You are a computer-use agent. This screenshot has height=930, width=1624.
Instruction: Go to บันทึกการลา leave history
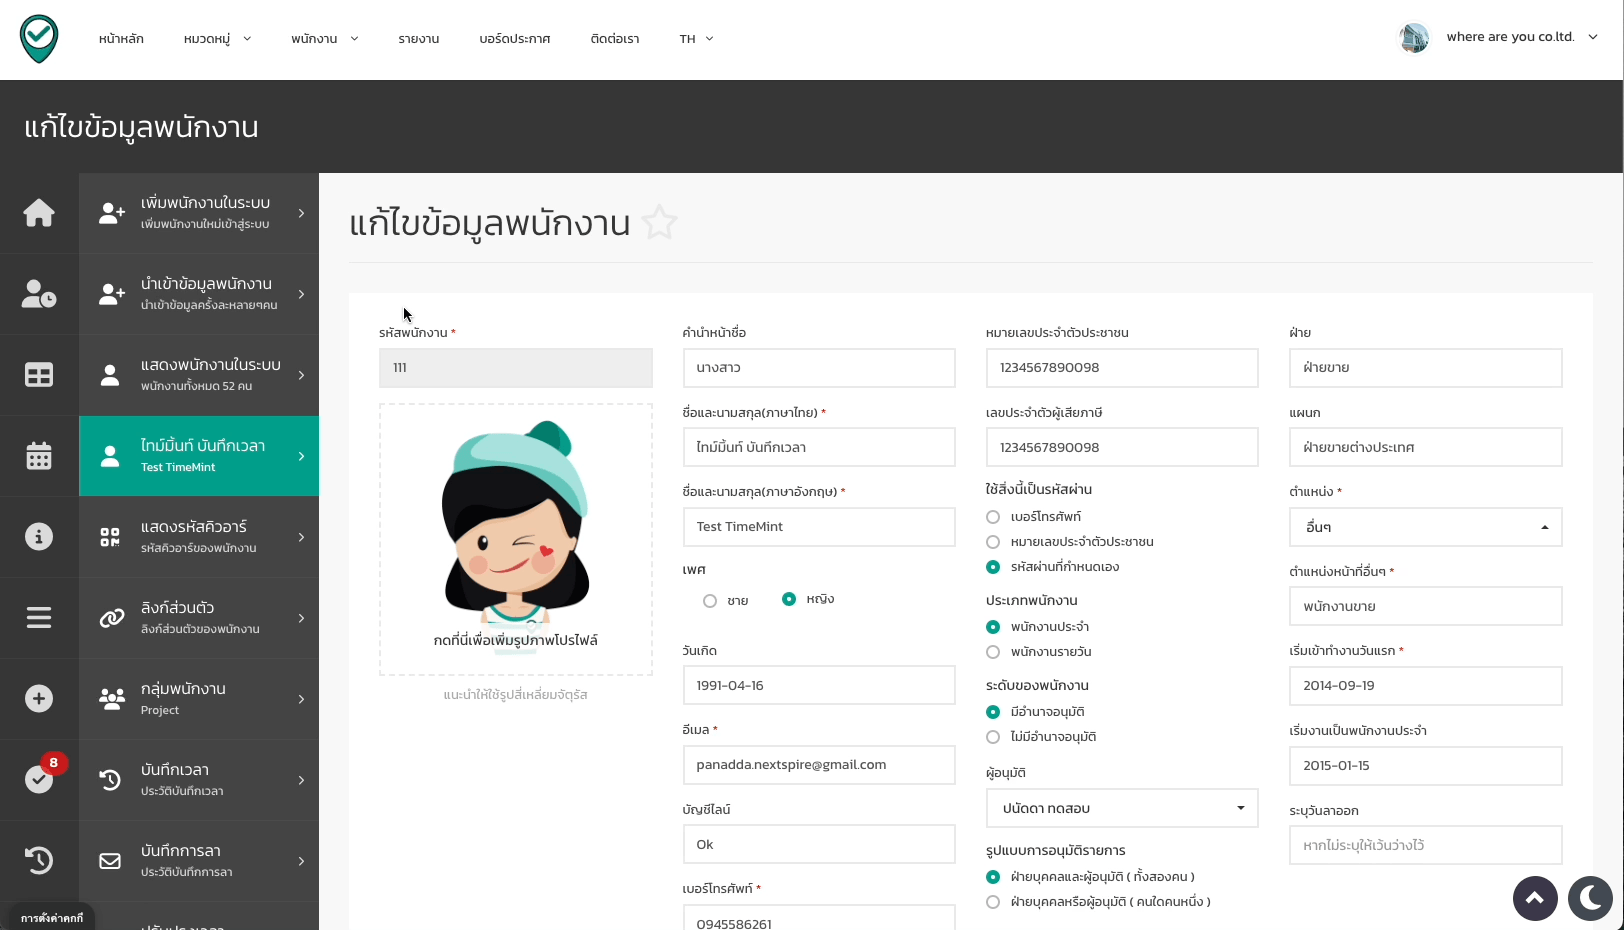pyautogui.click(x=199, y=860)
